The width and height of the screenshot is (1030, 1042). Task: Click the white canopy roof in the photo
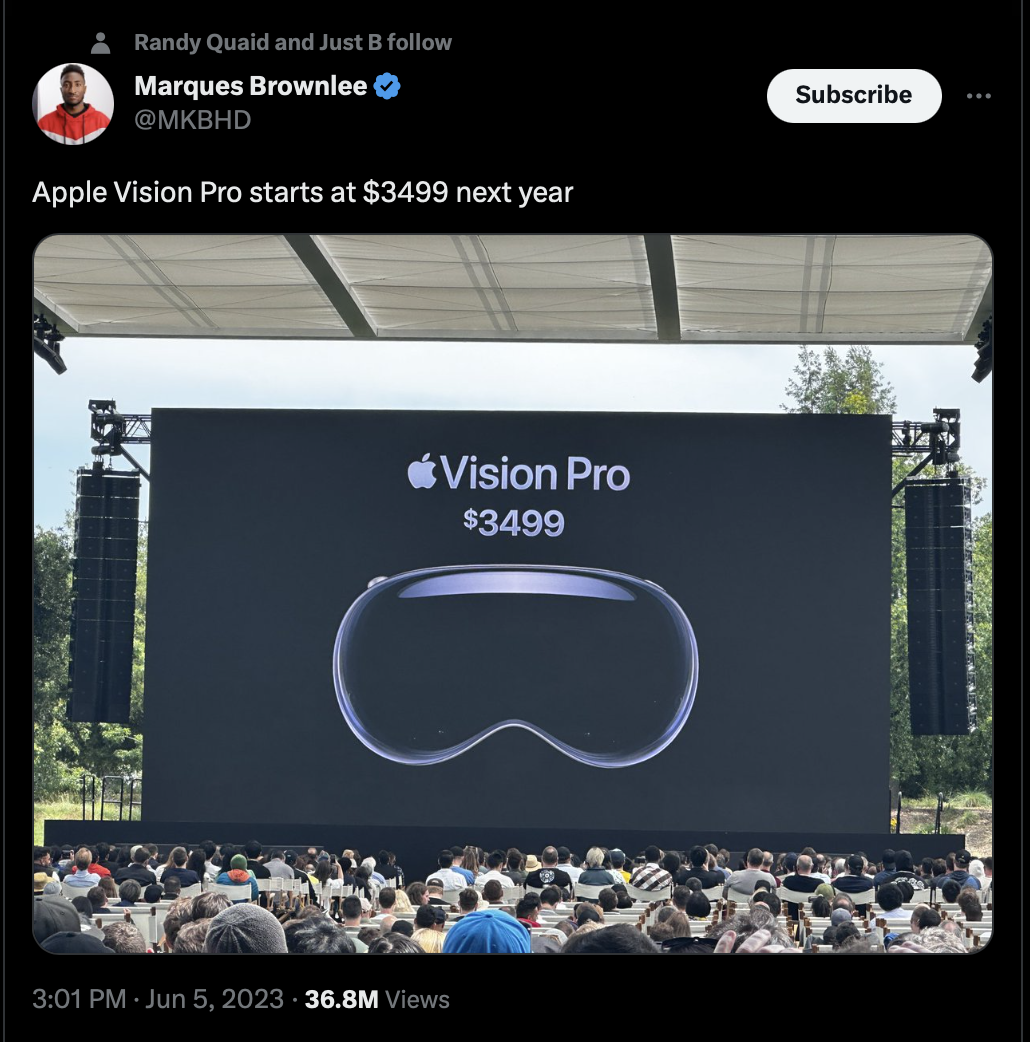512,285
